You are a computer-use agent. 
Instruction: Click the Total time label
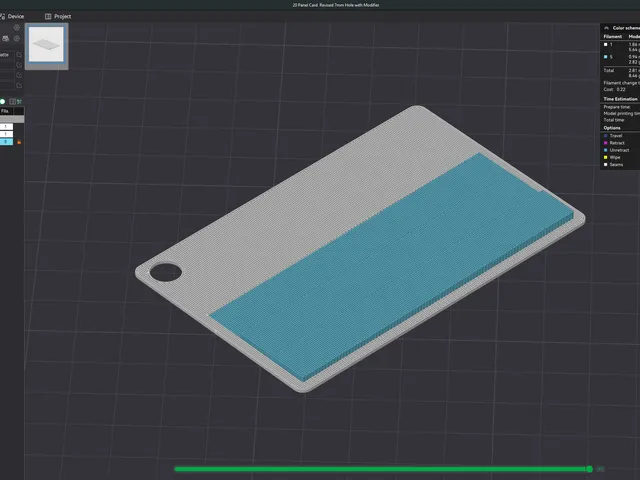pyautogui.click(x=614, y=120)
